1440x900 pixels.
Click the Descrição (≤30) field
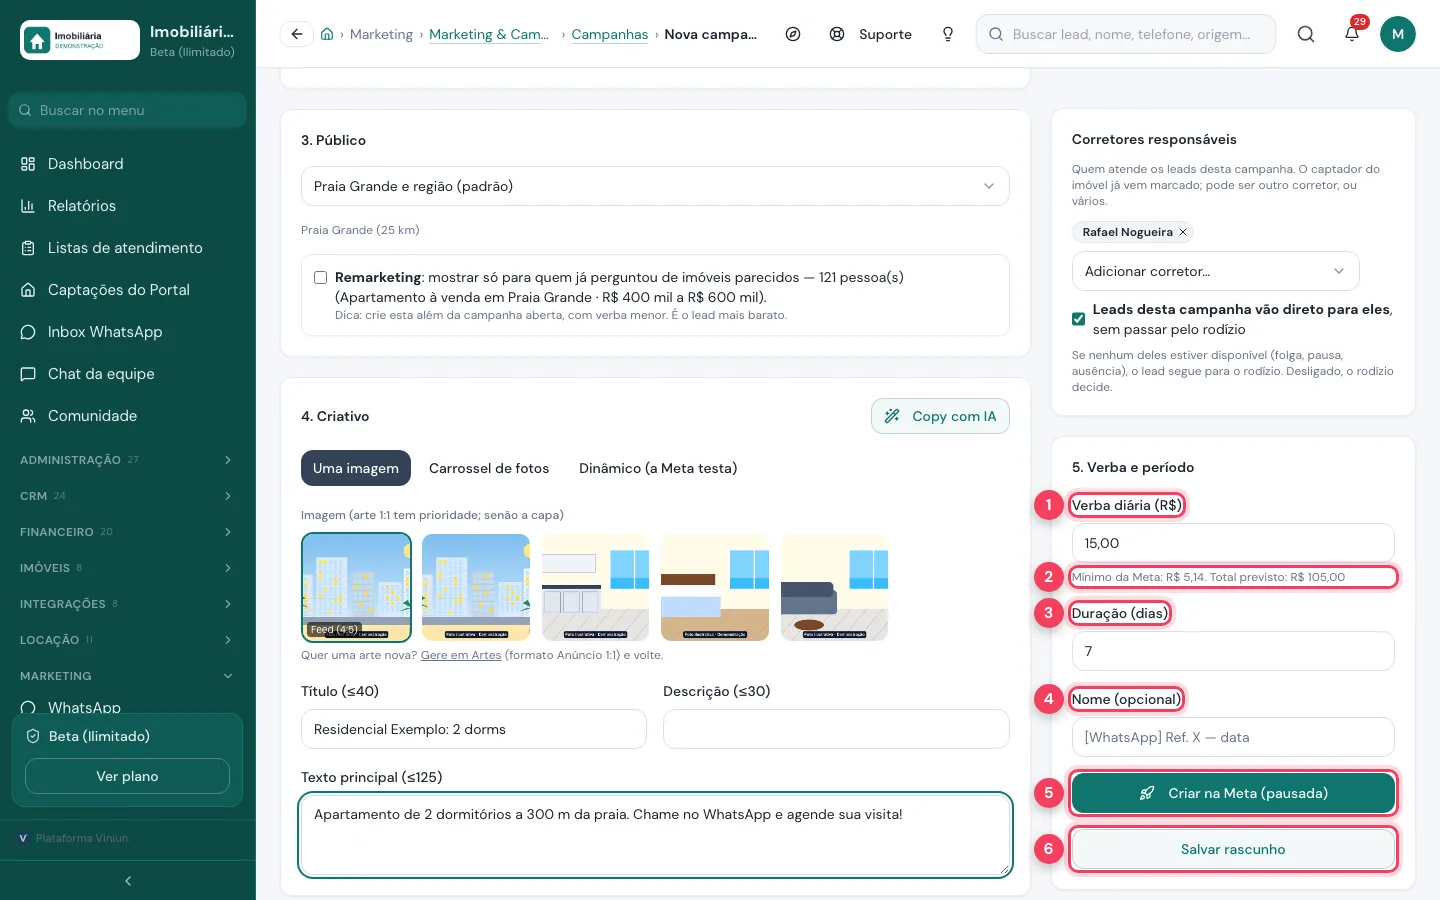(x=836, y=729)
